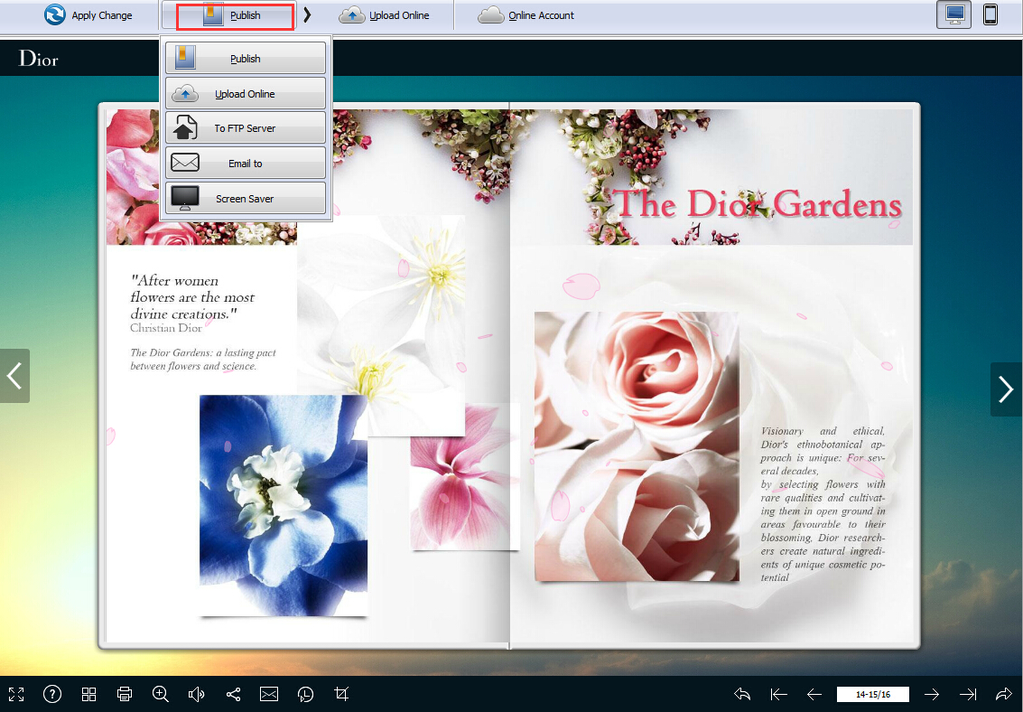Click Upload Online in the top toolbar
The image size is (1023, 712).
coord(384,15)
